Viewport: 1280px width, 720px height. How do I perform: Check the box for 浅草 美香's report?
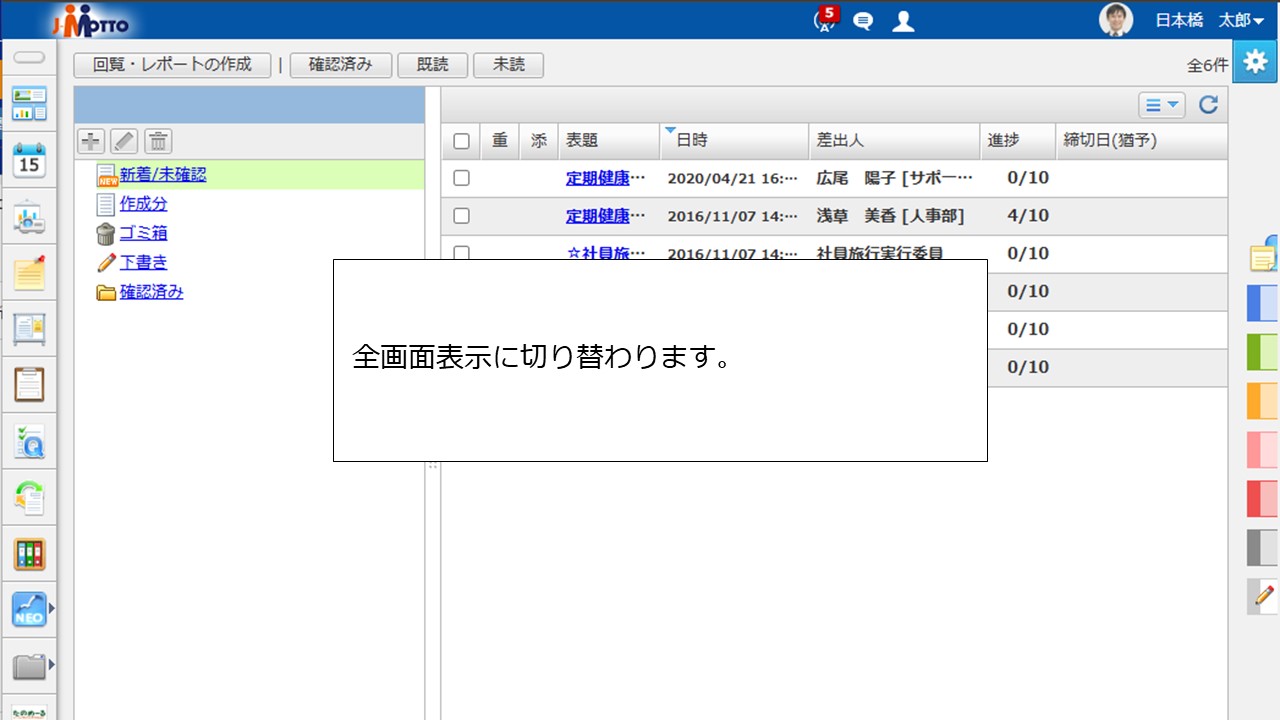pyautogui.click(x=461, y=216)
